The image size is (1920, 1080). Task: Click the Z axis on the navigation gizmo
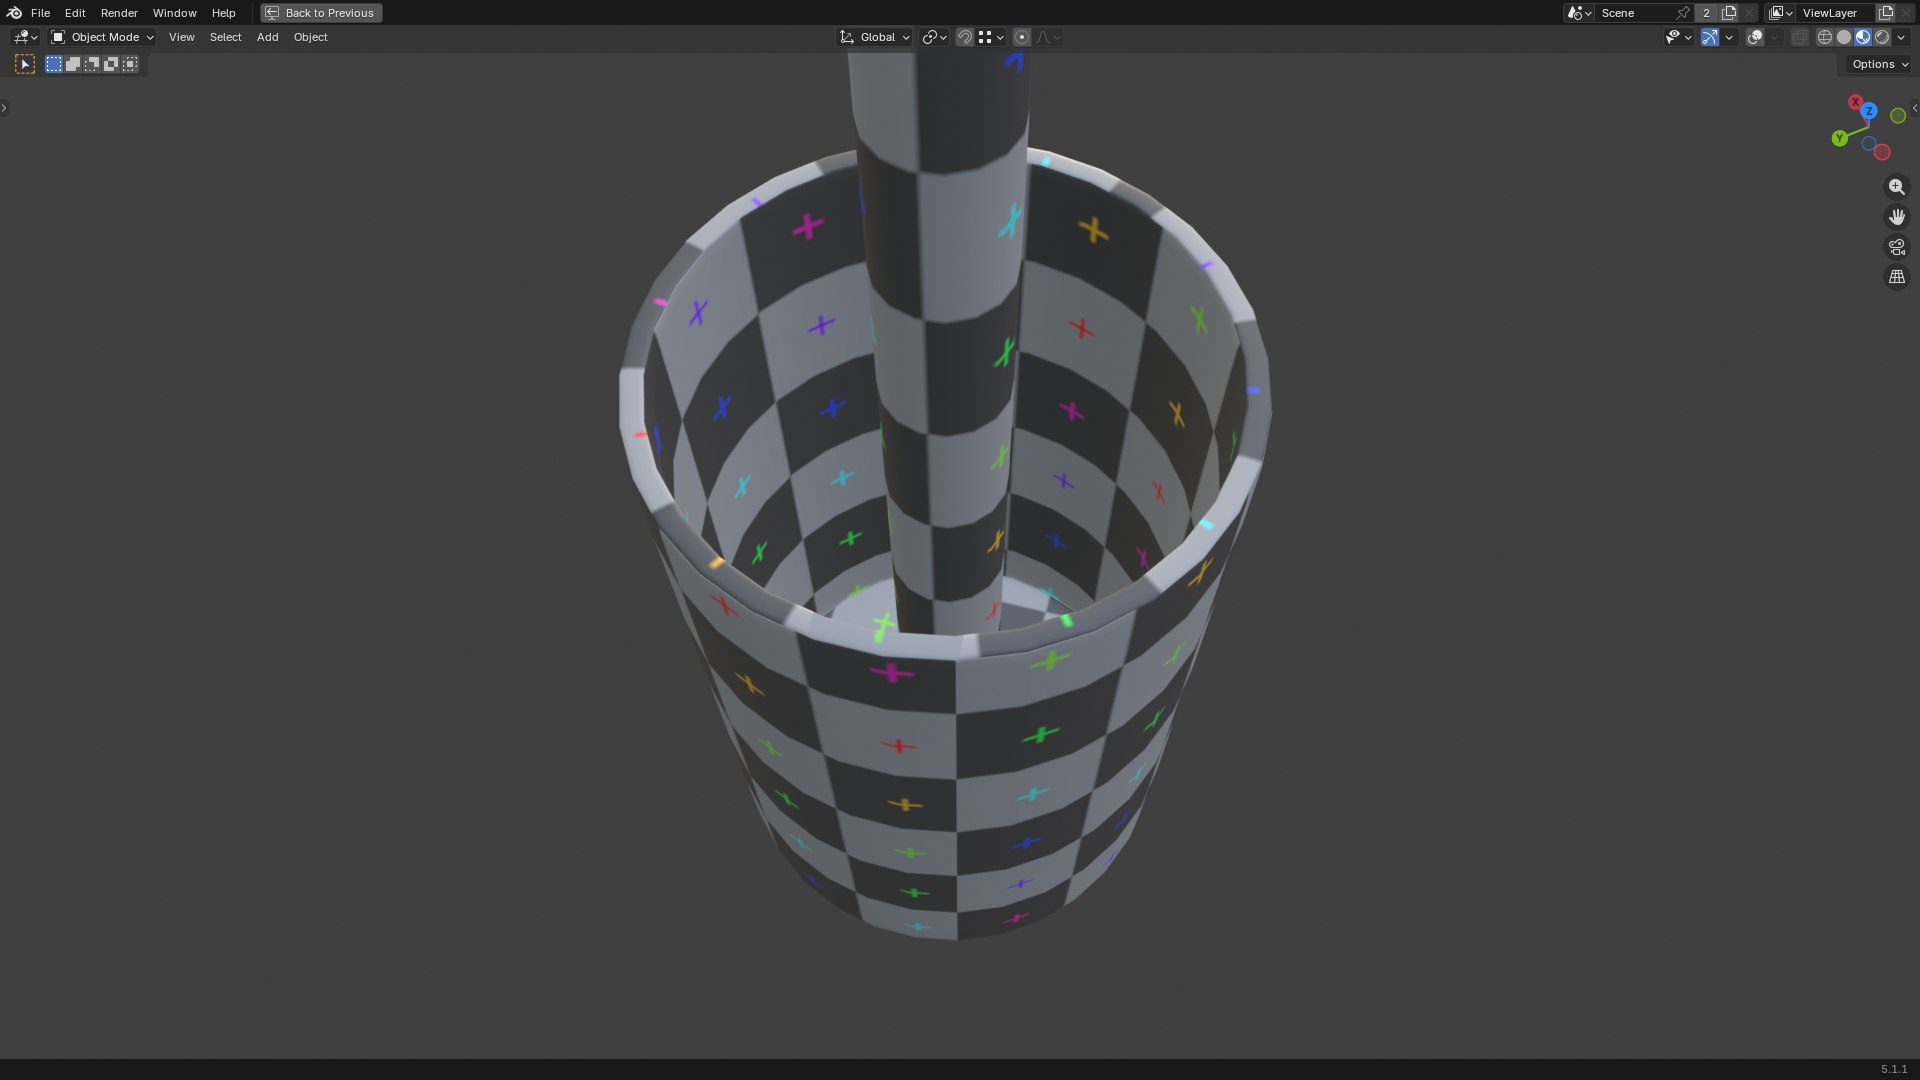point(1869,111)
